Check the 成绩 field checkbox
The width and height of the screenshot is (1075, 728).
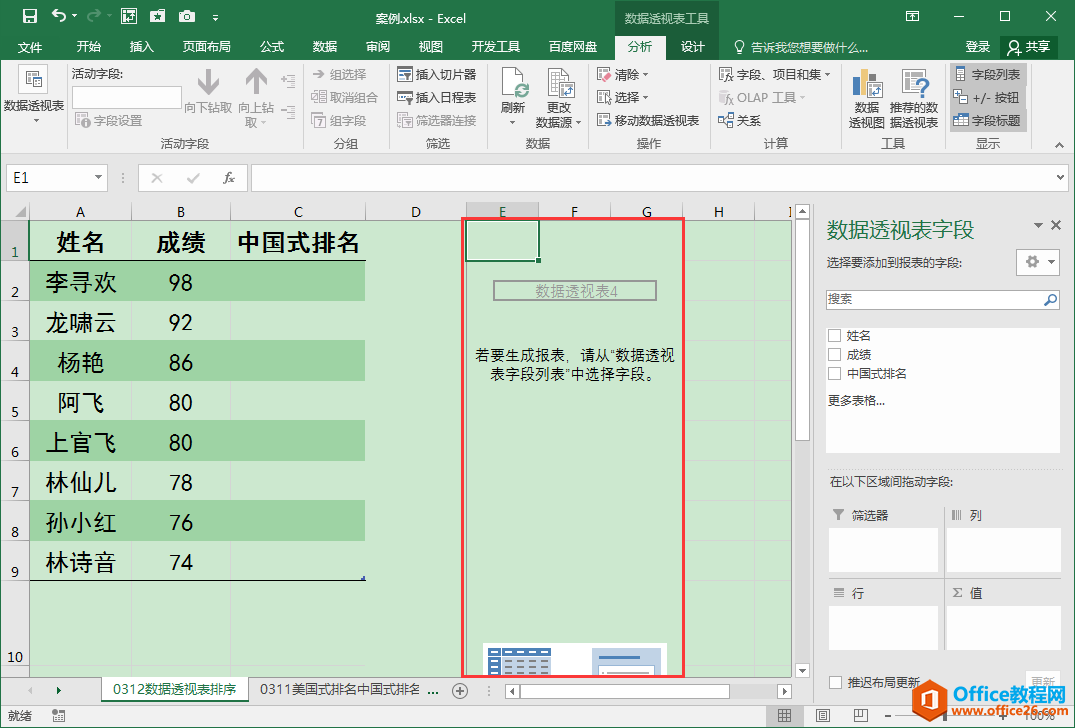[834, 355]
